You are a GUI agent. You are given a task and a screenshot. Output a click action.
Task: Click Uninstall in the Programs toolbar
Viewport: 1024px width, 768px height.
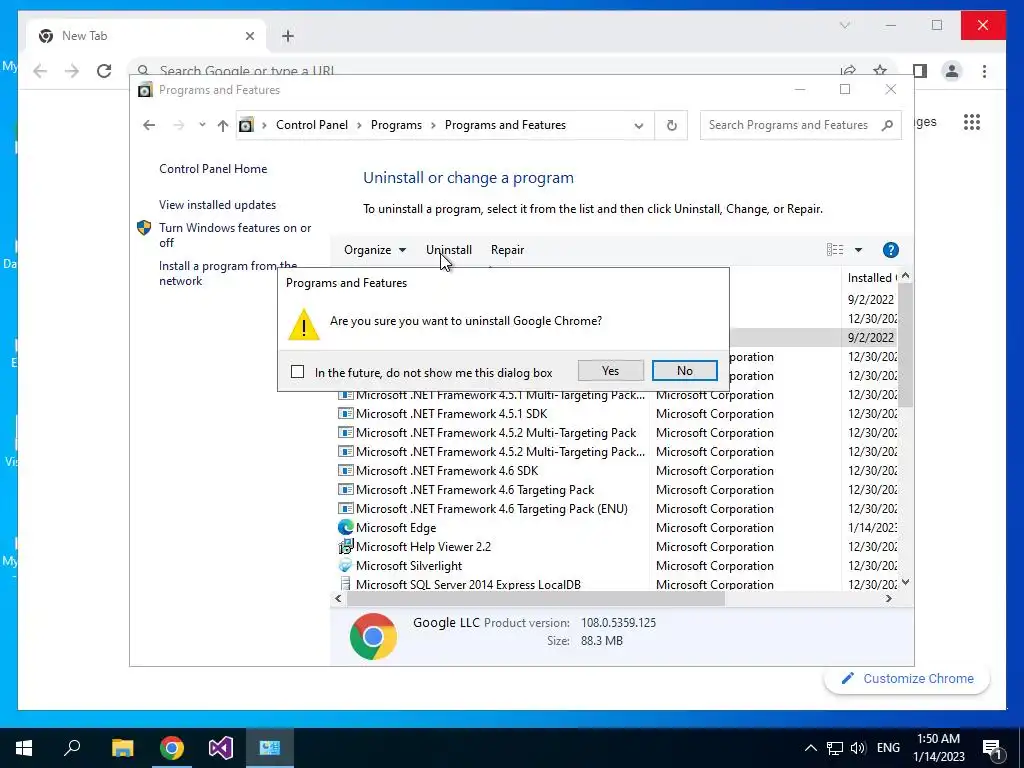click(449, 250)
